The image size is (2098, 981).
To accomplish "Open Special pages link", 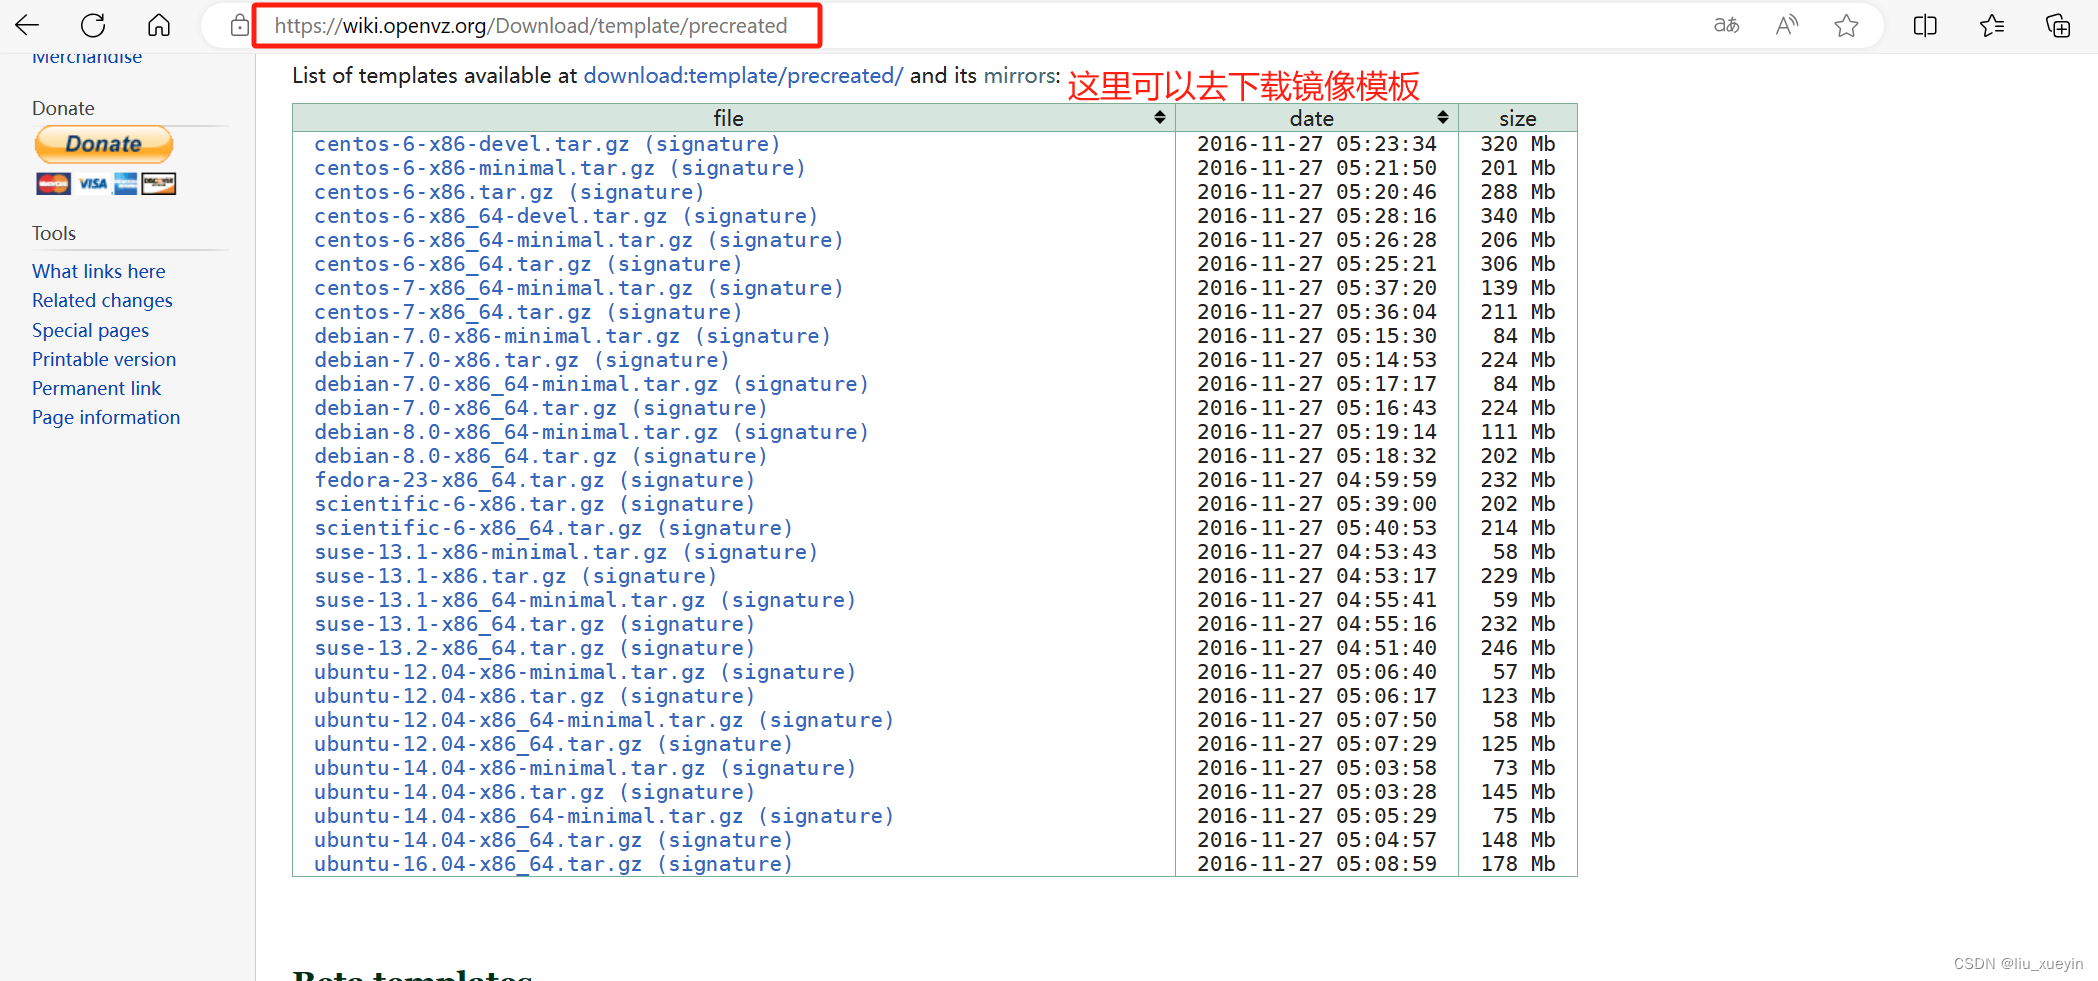I will [x=90, y=330].
